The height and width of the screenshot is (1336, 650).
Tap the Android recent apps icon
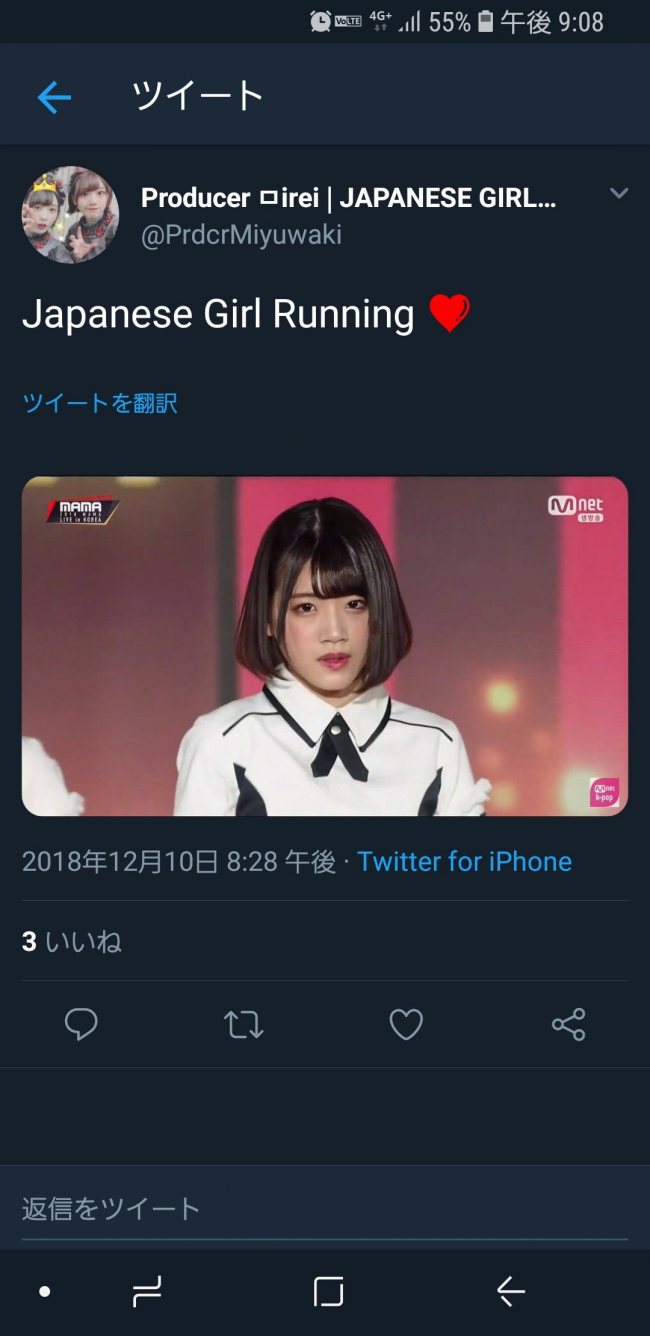147,1292
